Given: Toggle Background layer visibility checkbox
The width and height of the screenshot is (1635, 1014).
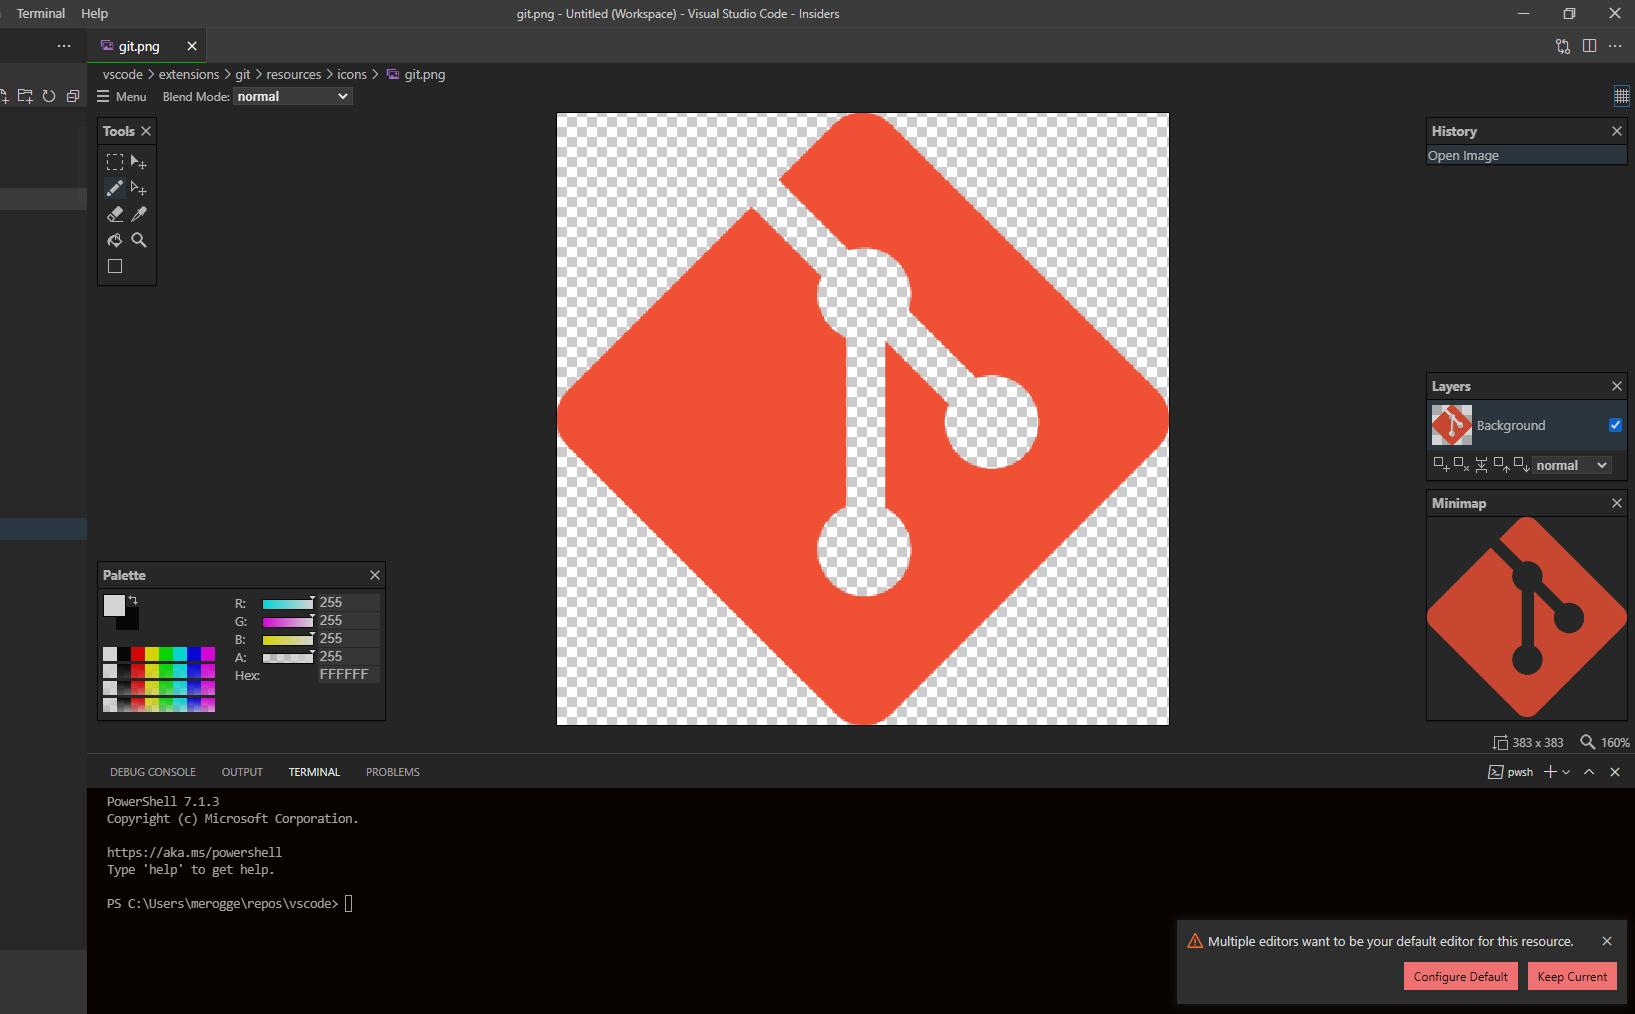Looking at the screenshot, I should [1615, 425].
